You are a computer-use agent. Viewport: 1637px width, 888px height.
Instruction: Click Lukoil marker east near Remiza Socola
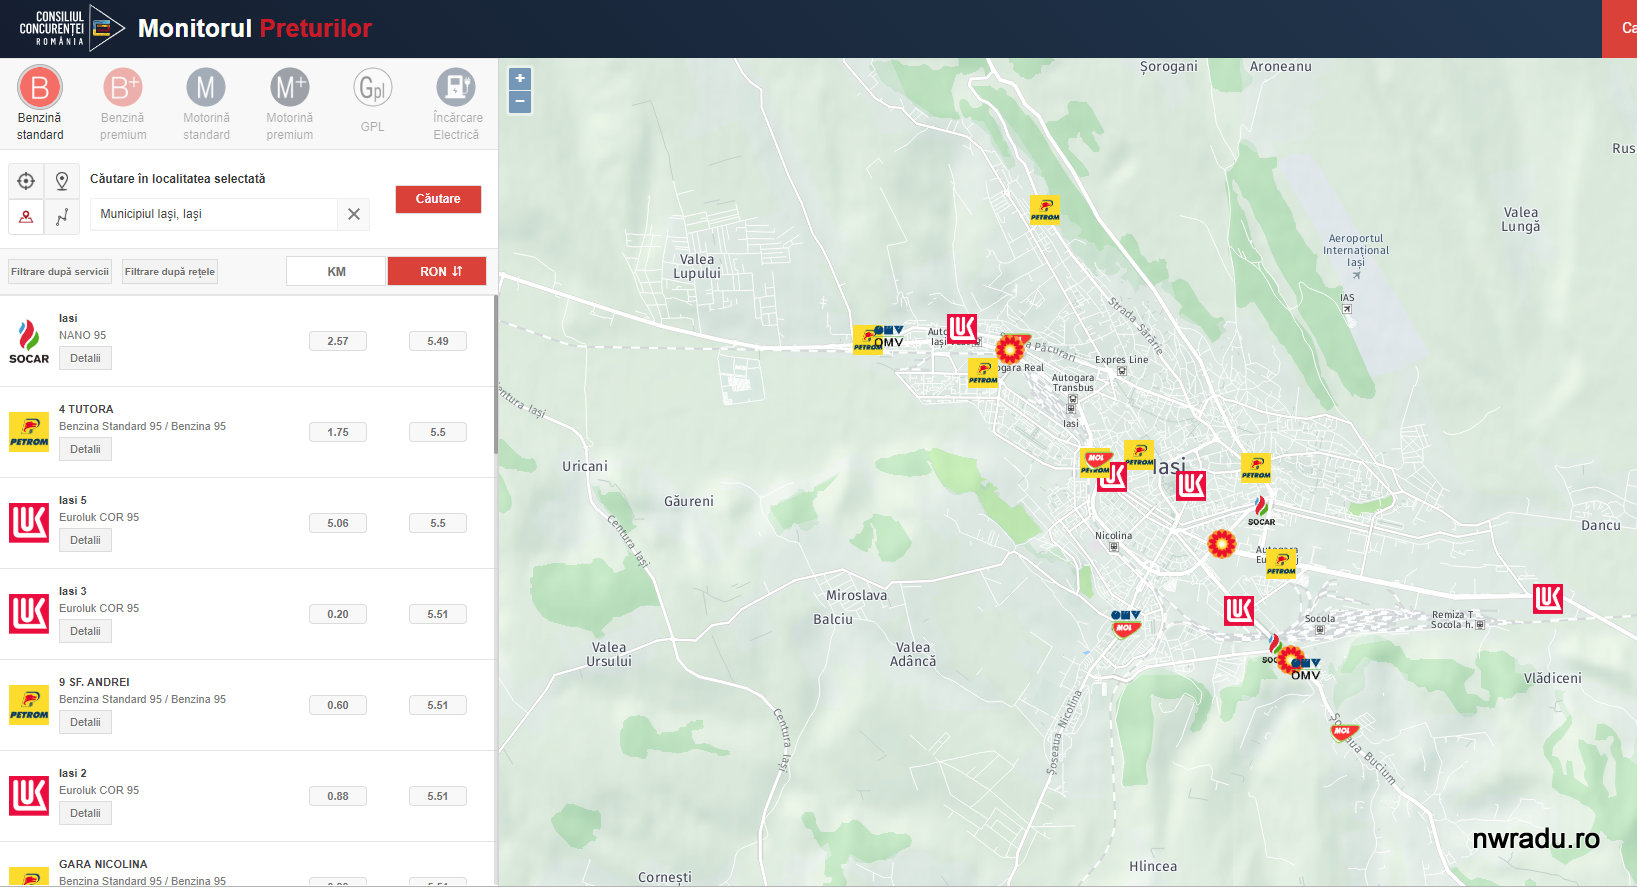click(1548, 599)
